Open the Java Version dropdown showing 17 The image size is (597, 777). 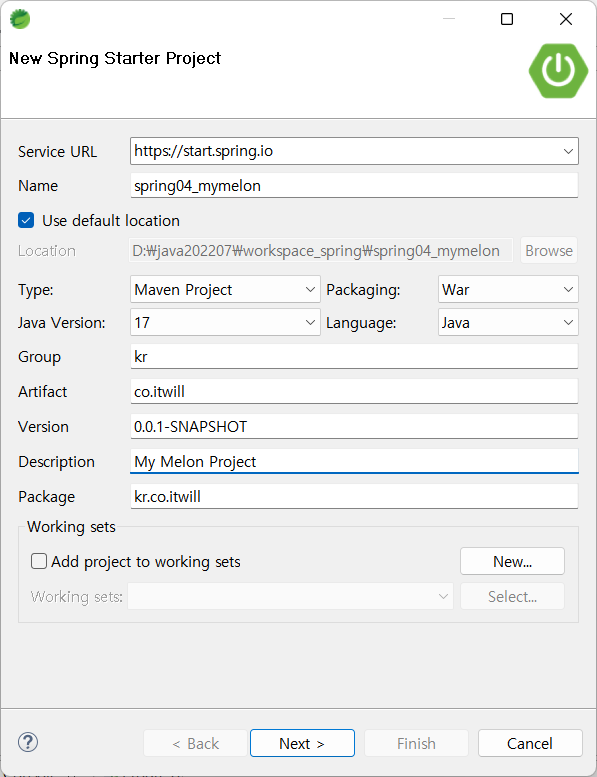[225, 323]
